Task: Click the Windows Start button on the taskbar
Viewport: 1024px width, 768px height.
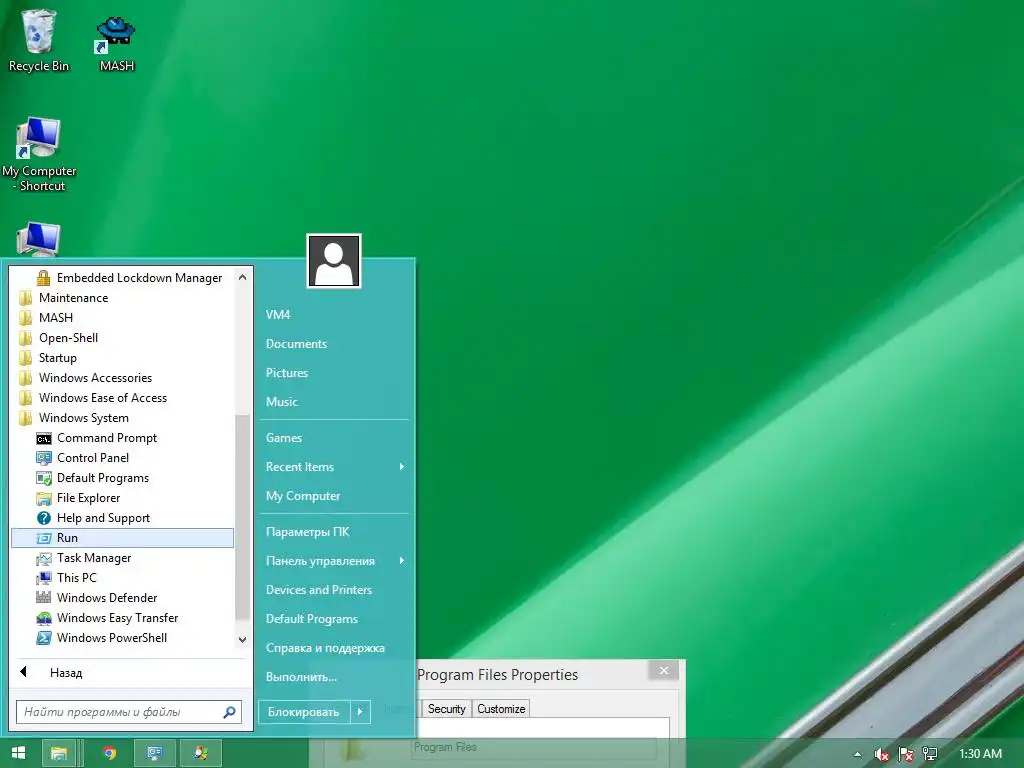Action: (x=18, y=753)
